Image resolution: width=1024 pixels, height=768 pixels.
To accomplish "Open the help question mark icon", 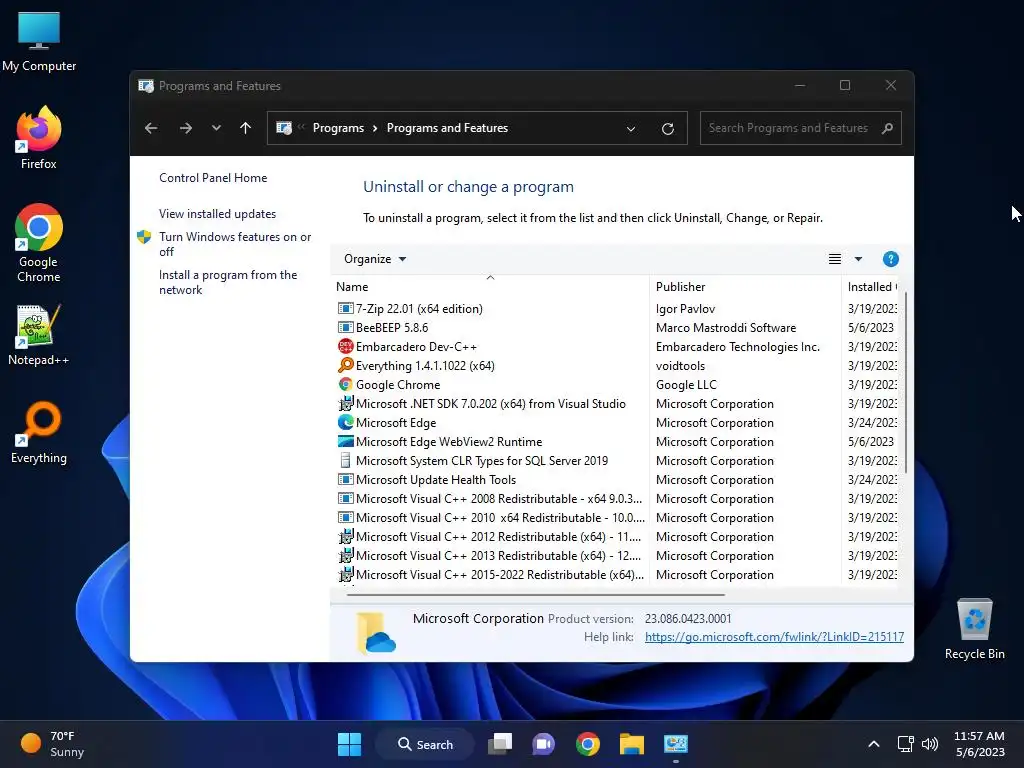I will pyautogui.click(x=890, y=259).
